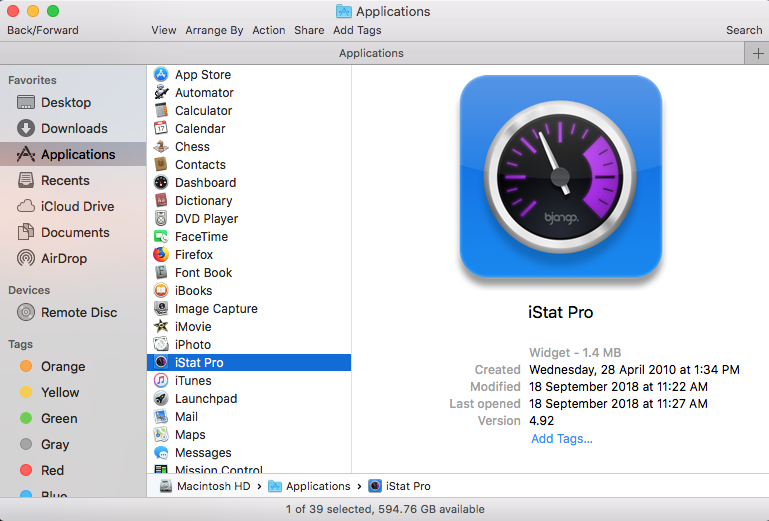
Task: Add a new Finder tab with plus button
Action: click(757, 53)
